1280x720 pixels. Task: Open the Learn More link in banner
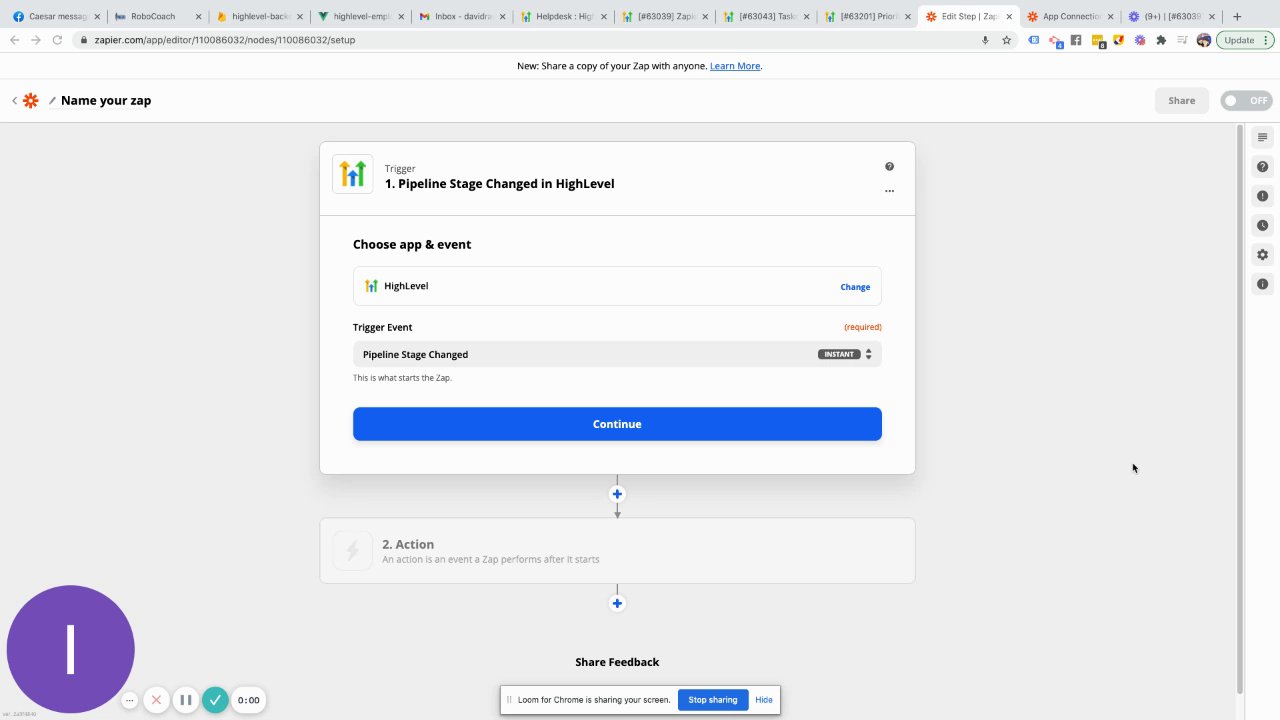[735, 66]
